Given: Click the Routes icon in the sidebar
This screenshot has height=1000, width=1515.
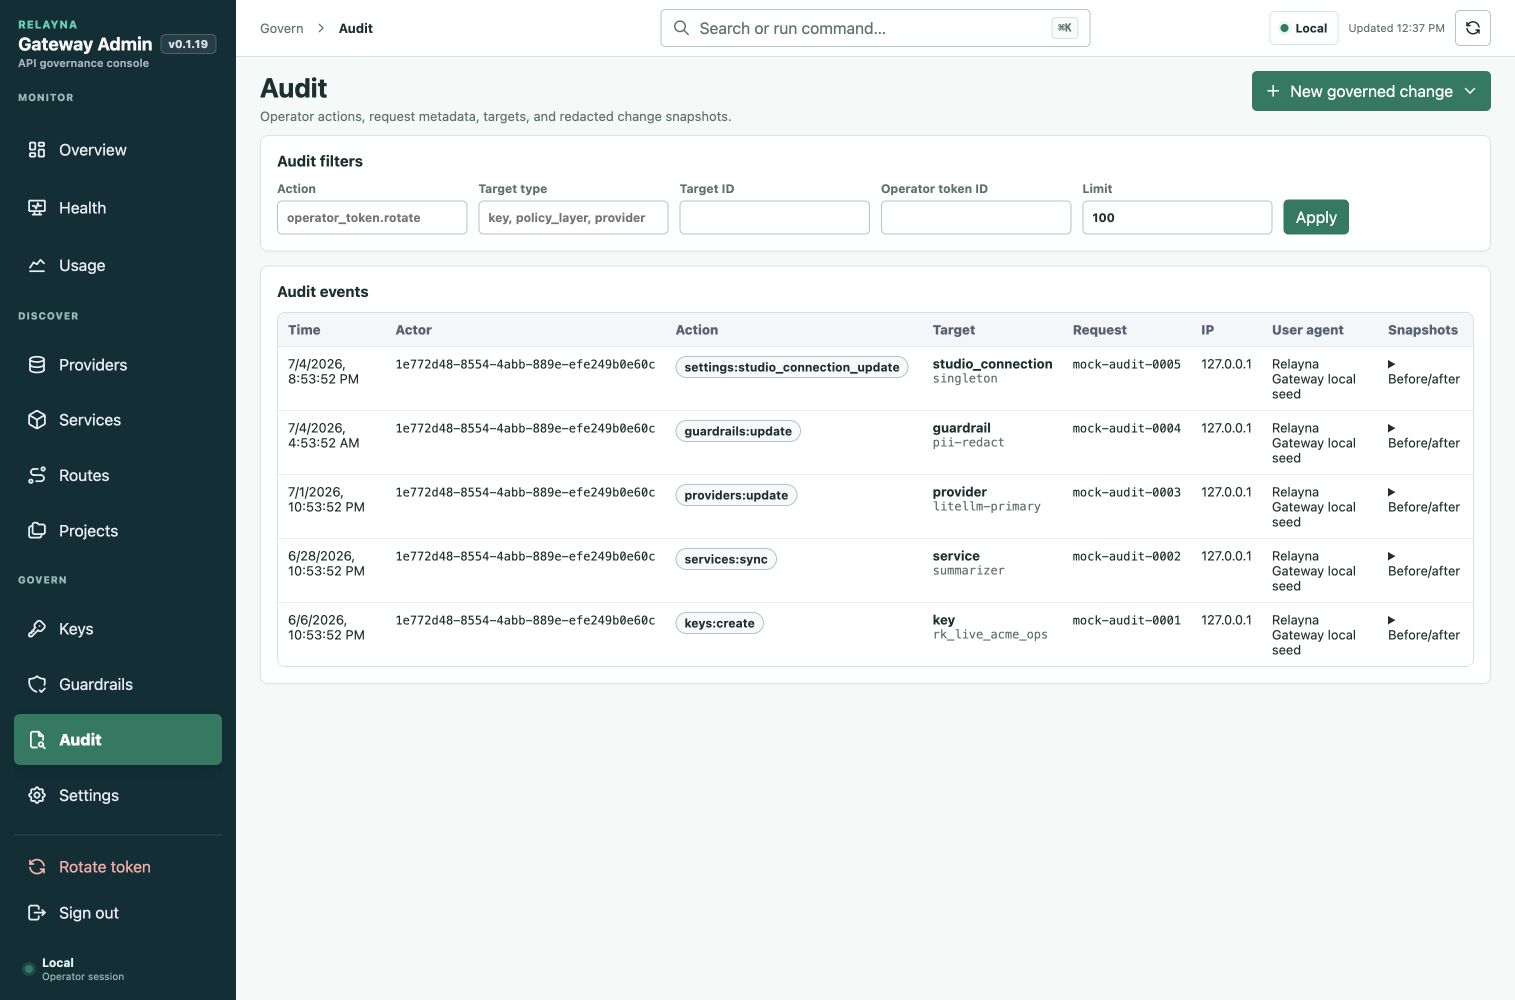Looking at the screenshot, I should click(x=37, y=475).
